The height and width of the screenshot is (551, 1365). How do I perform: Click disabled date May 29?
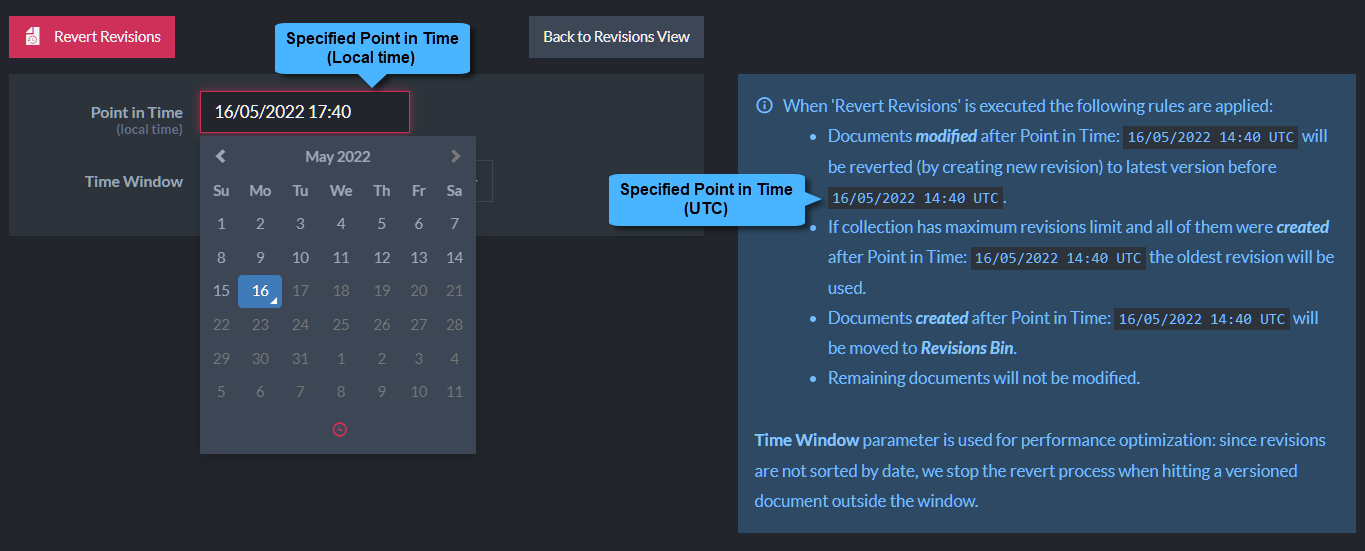pyautogui.click(x=222, y=358)
